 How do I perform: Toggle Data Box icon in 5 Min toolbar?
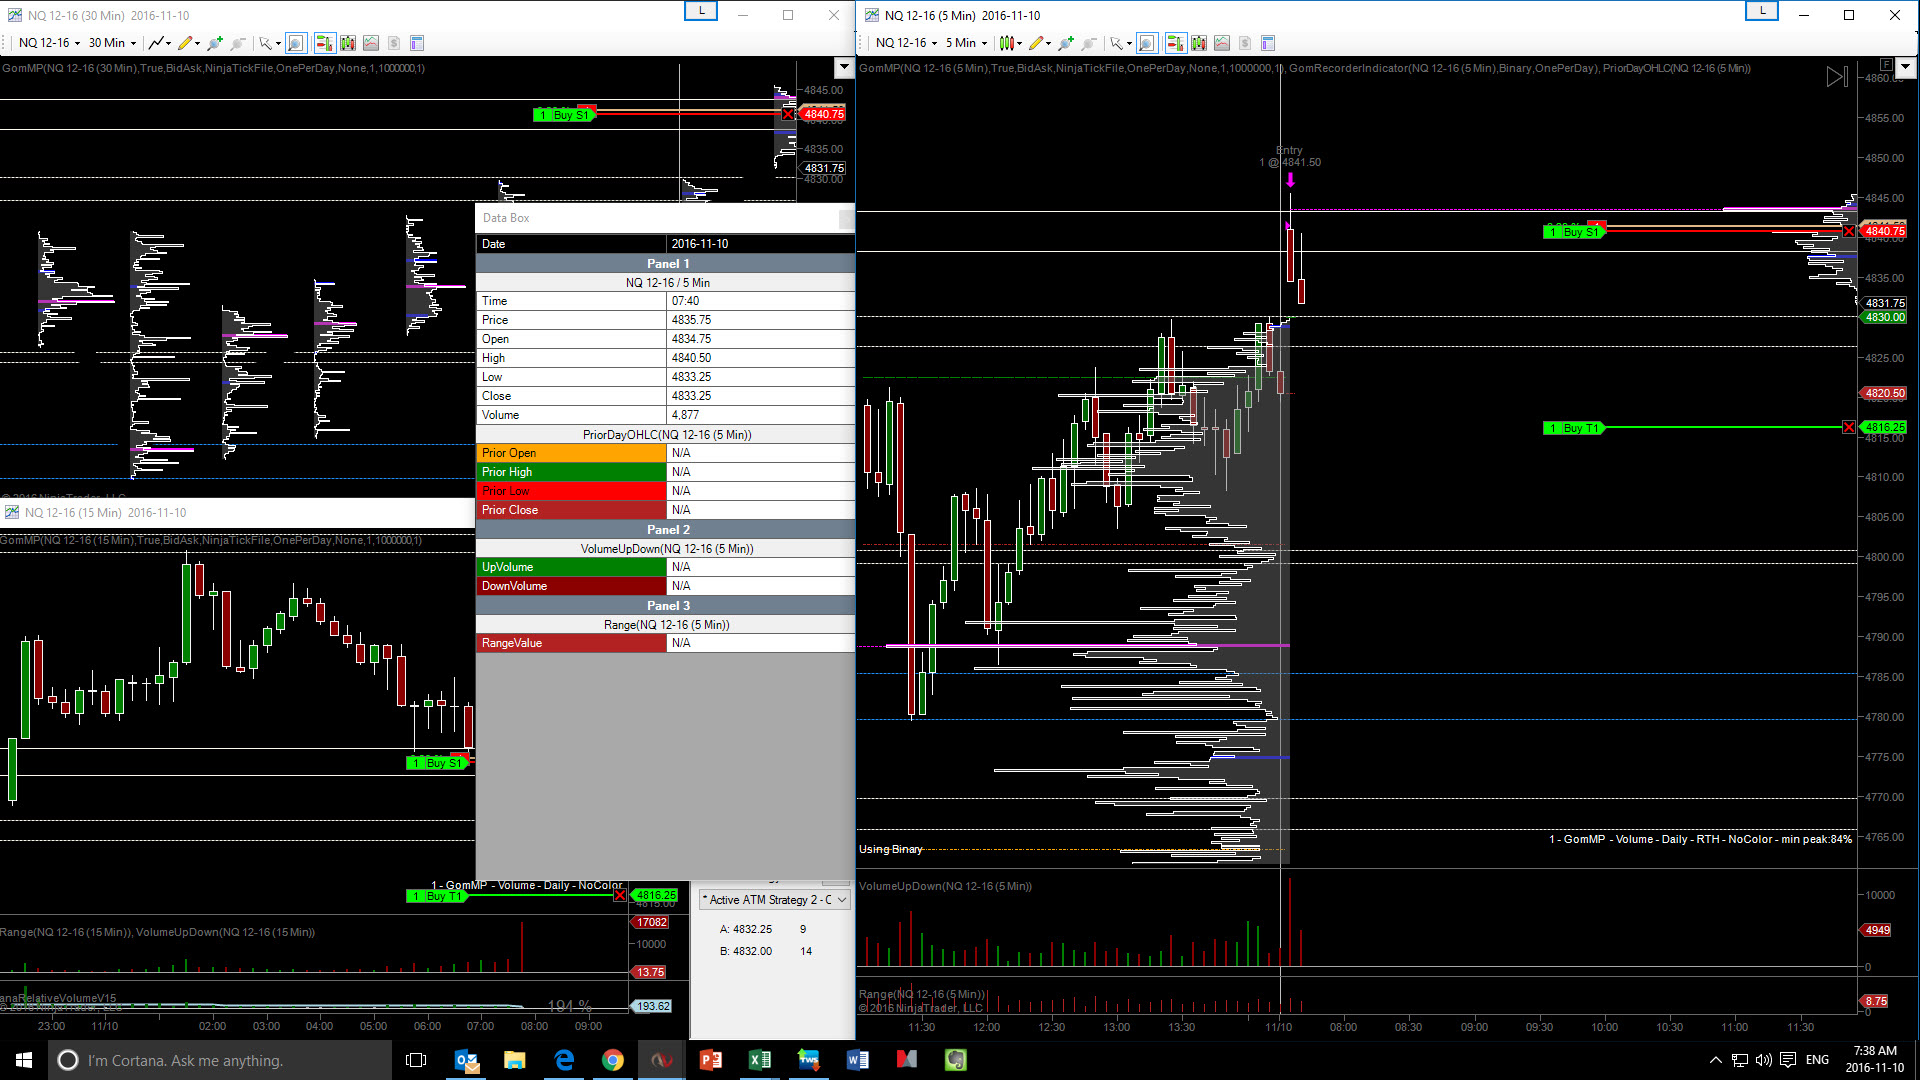[1146, 43]
